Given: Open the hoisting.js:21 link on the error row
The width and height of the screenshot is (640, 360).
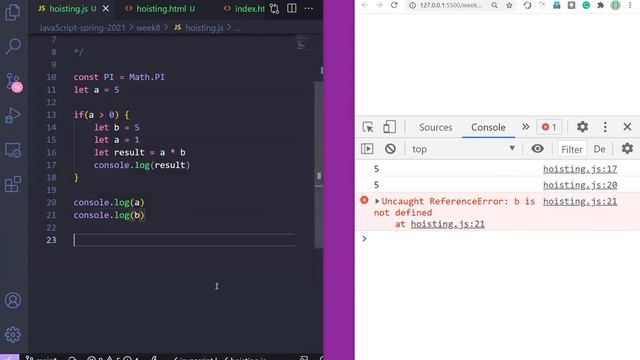Looking at the screenshot, I should pos(580,202).
